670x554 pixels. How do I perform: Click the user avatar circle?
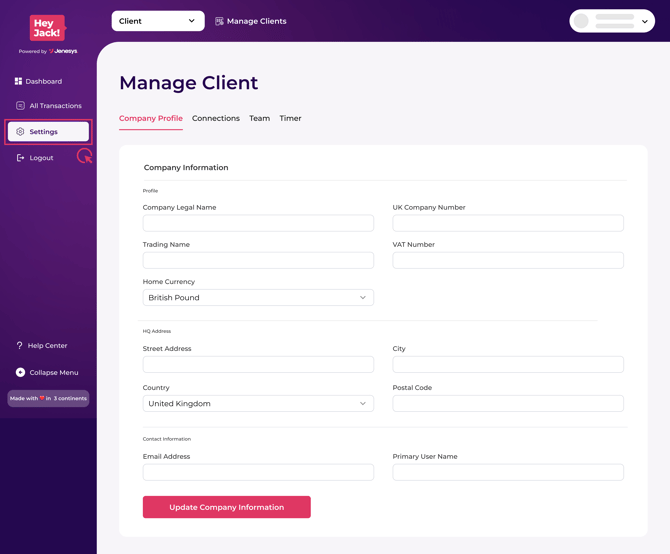pyautogui.click(x=581, y=21)
